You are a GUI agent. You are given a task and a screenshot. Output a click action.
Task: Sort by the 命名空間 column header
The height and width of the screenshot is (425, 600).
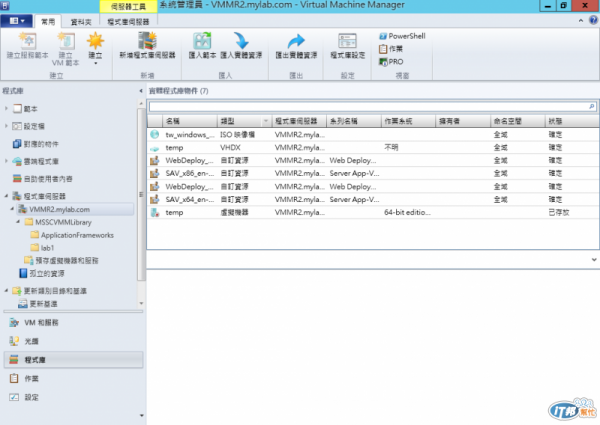click(x=517, y=121)
